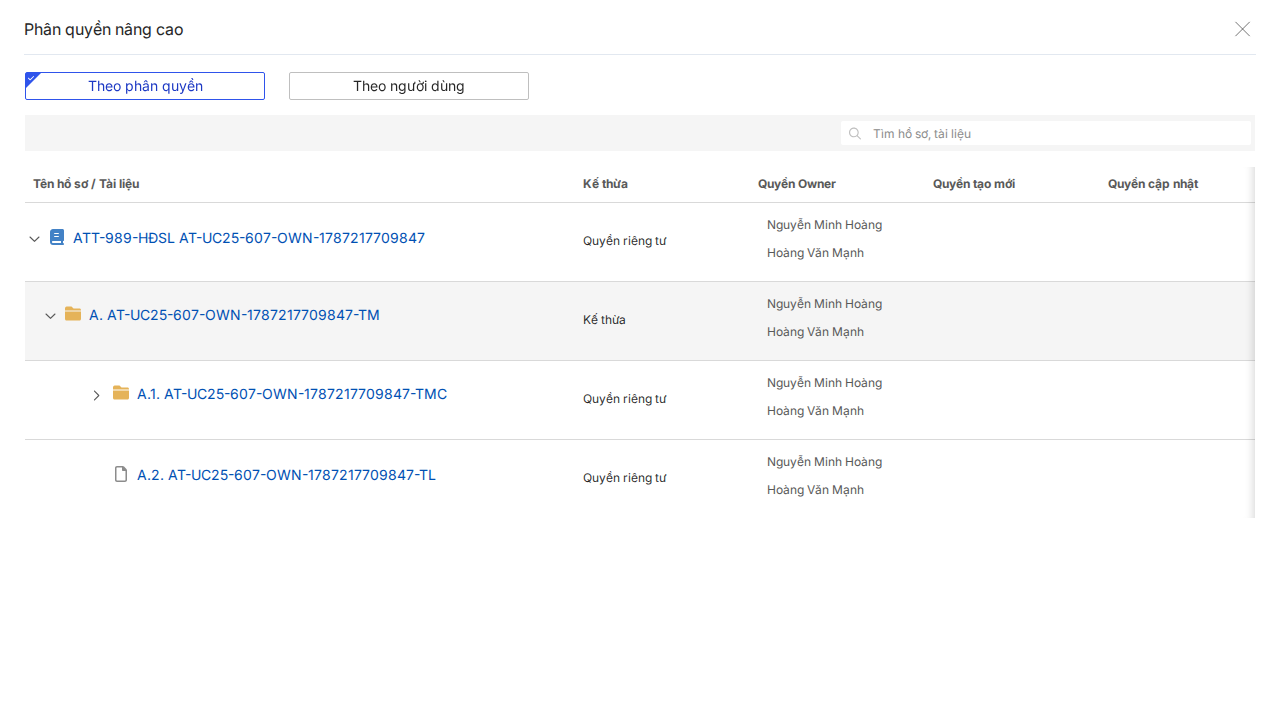Click the Quyền Owner column header
Image resolution: width=1280 pixels, height=720 pixels.
pos(797,184)
